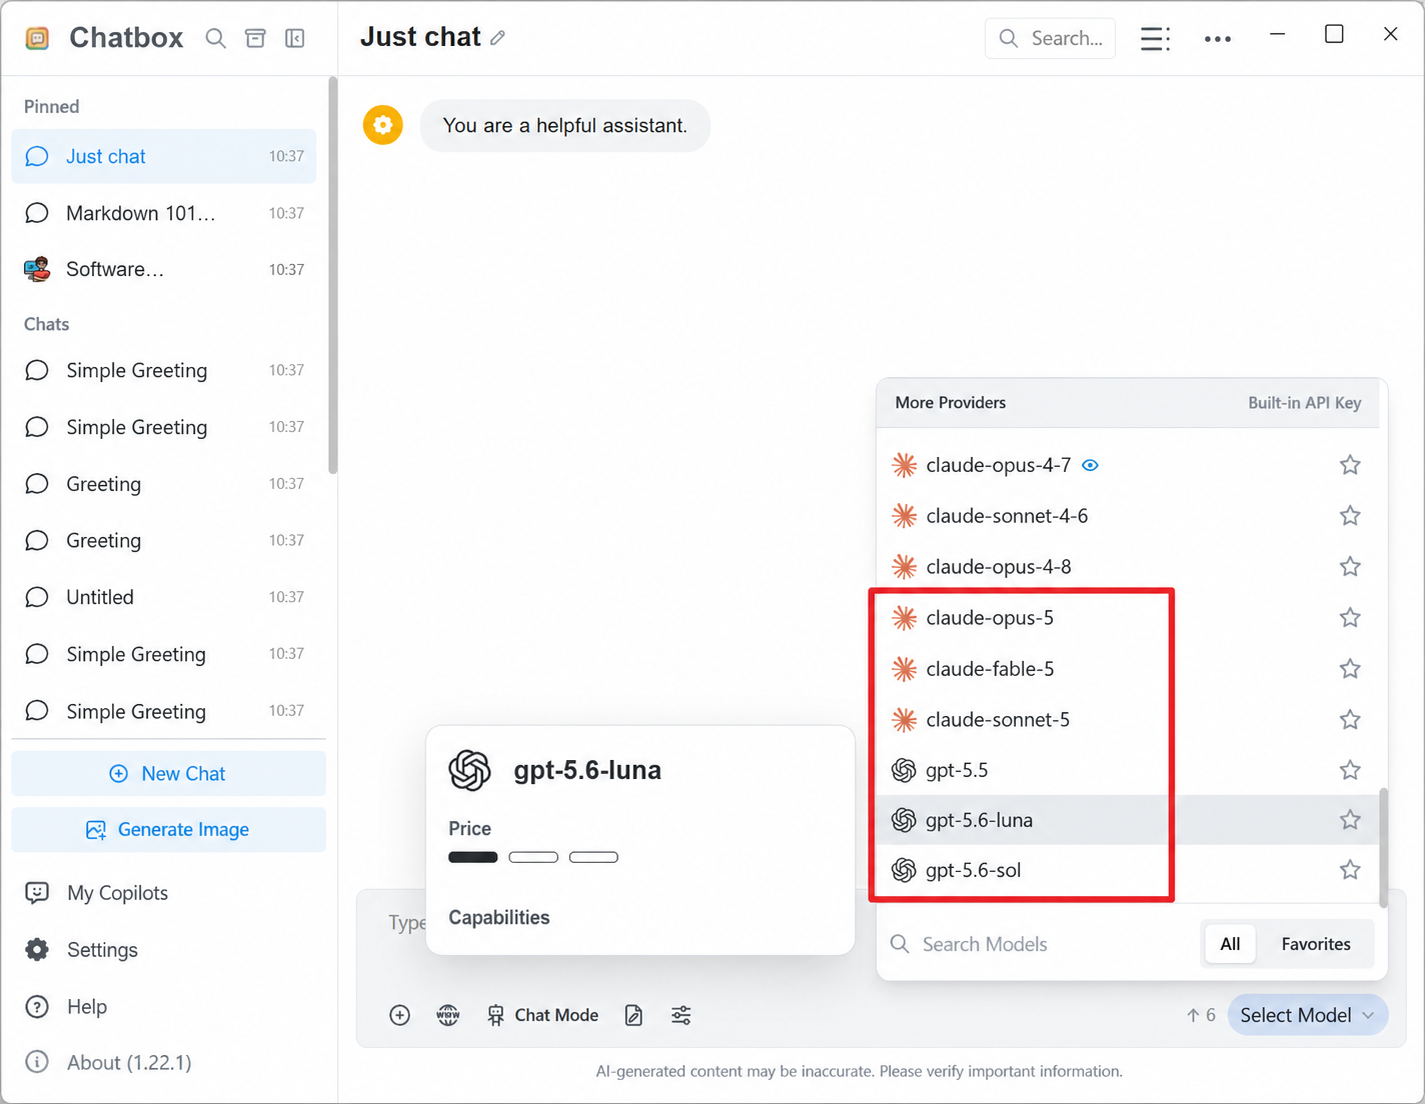The image size is (1425, 1104).
Task: Open the sliders conversation settings icon
Action: (681, 1015)
